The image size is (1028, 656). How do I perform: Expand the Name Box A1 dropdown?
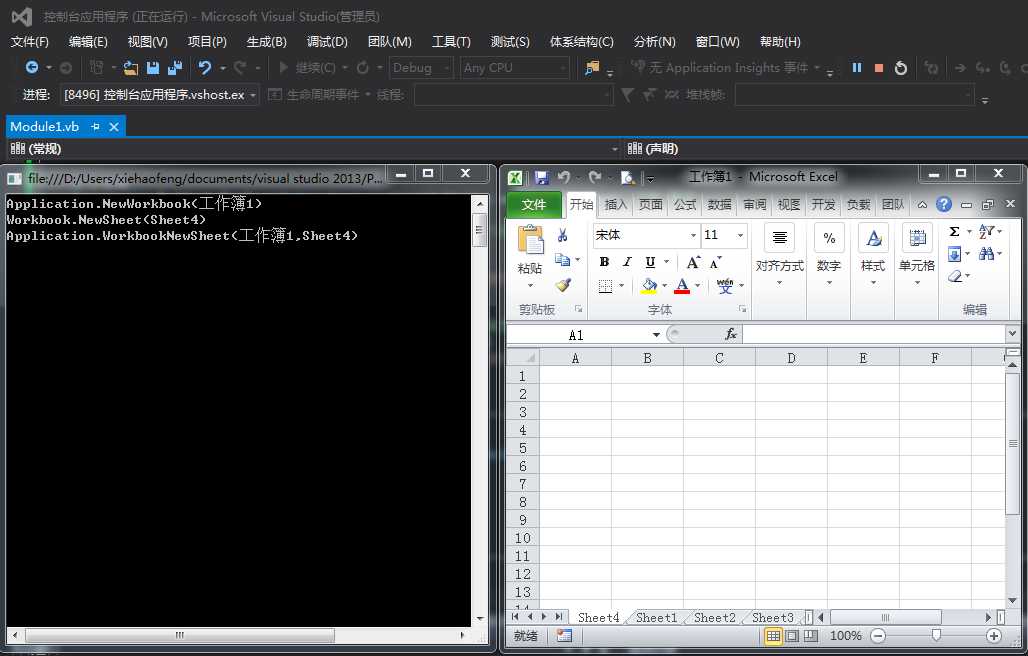point(656,335)
